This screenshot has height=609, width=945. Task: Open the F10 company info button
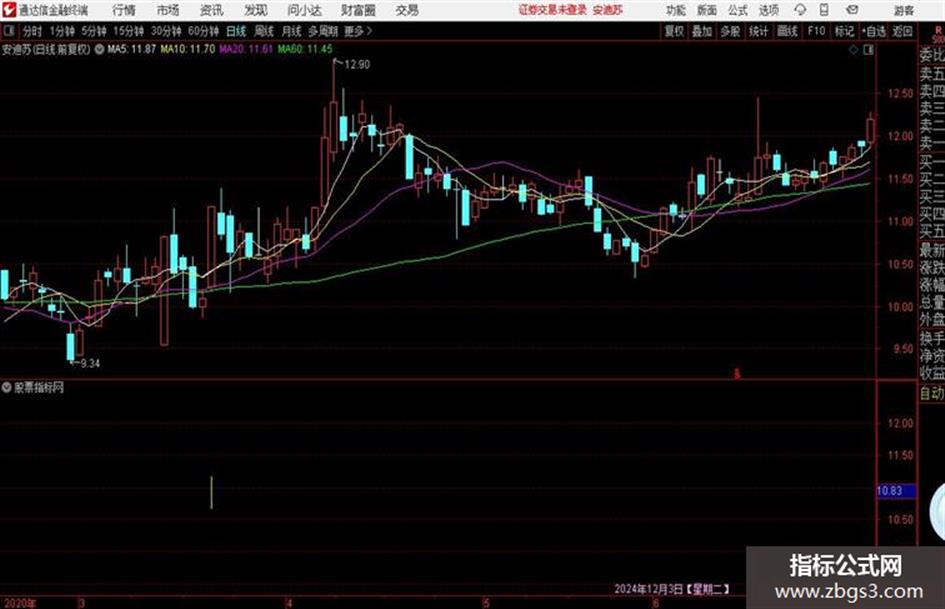pos(817,31)
